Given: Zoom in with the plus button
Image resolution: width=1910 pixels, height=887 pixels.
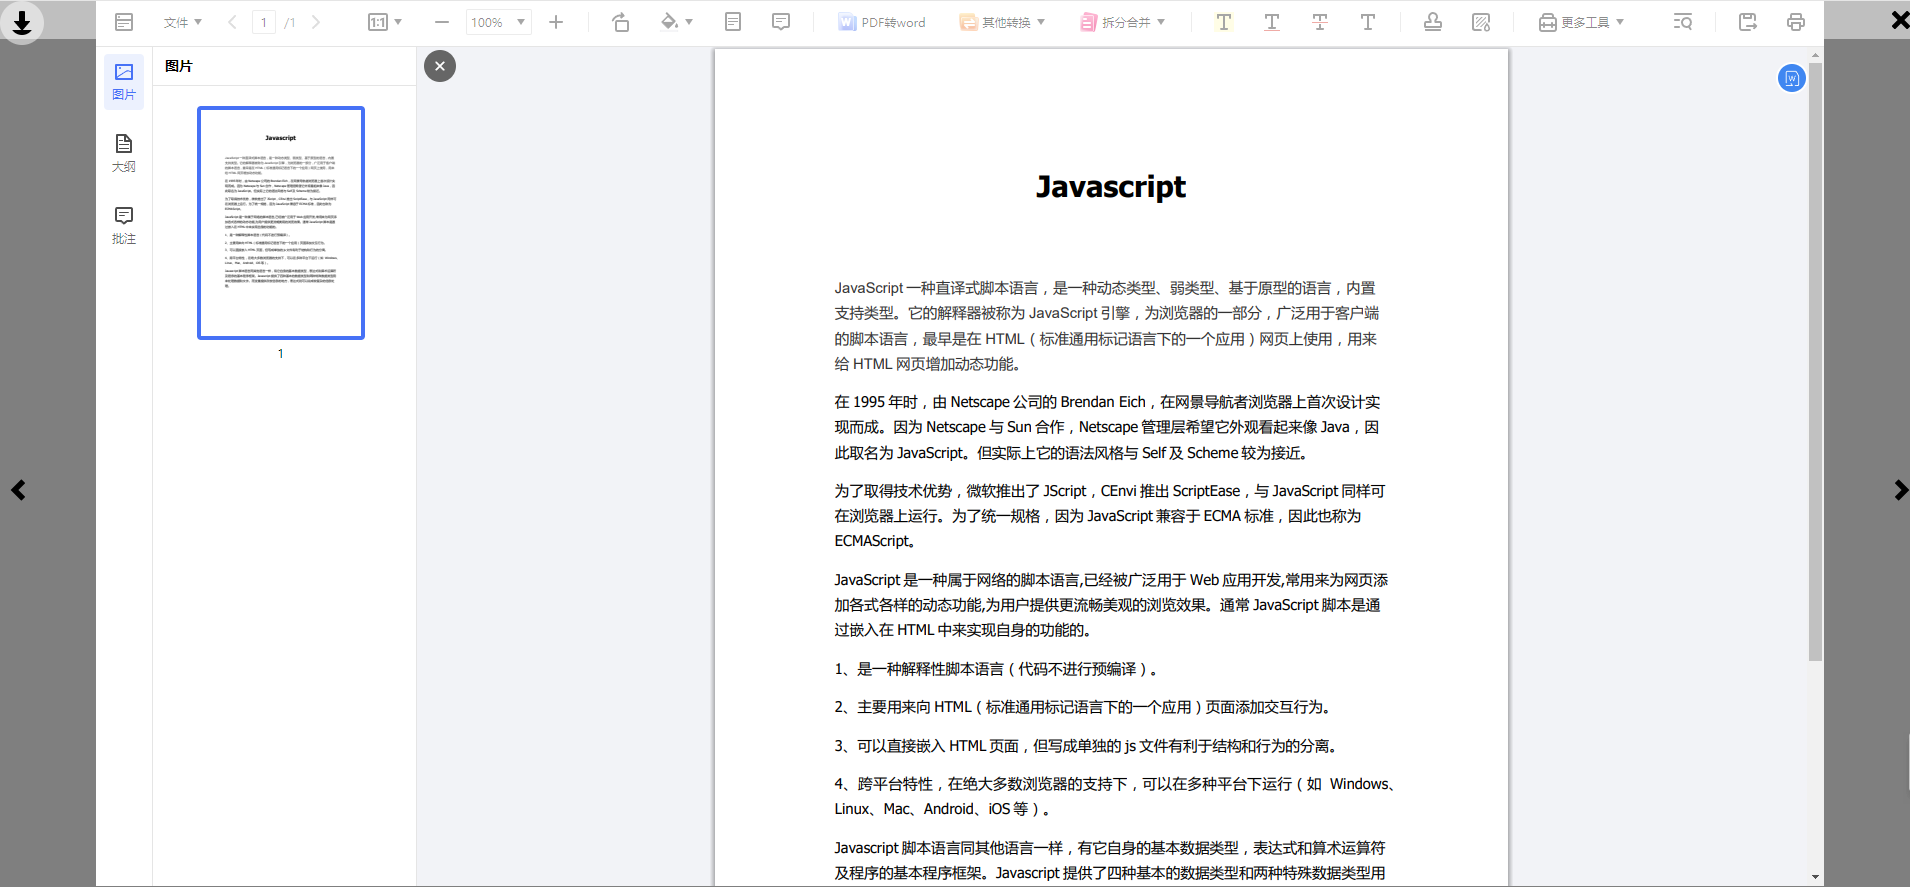Looking at the screenshot, I should click(x=556, y=22).
